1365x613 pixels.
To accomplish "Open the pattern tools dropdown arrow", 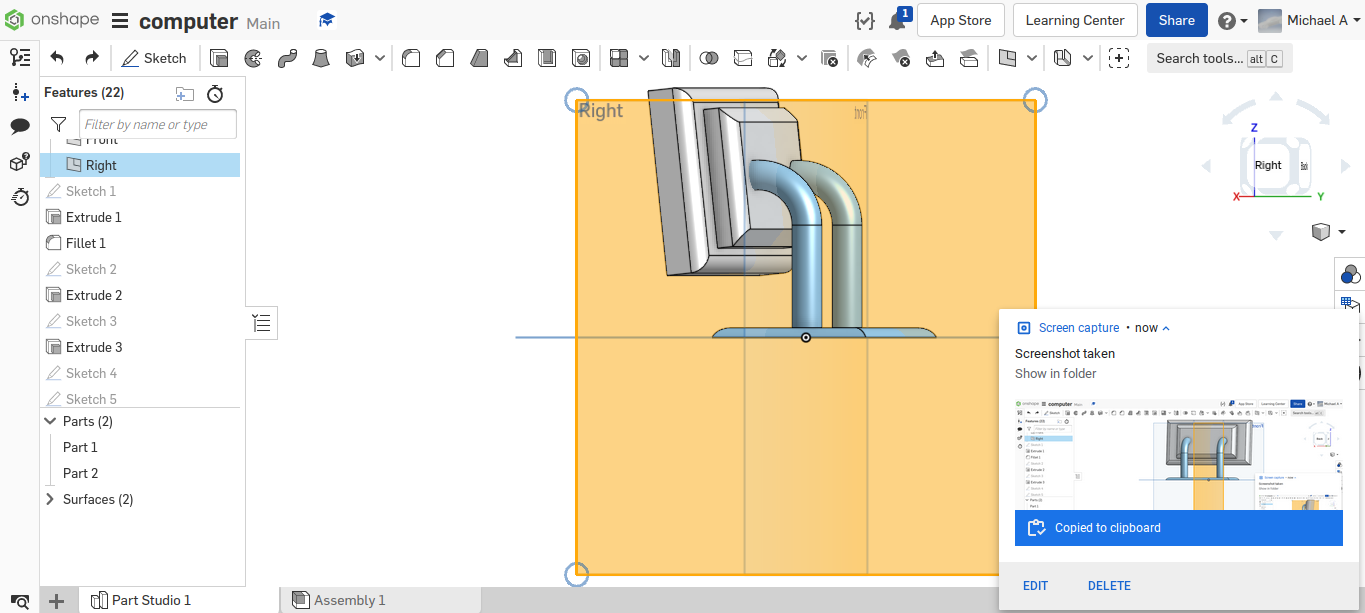I will 644,58.
